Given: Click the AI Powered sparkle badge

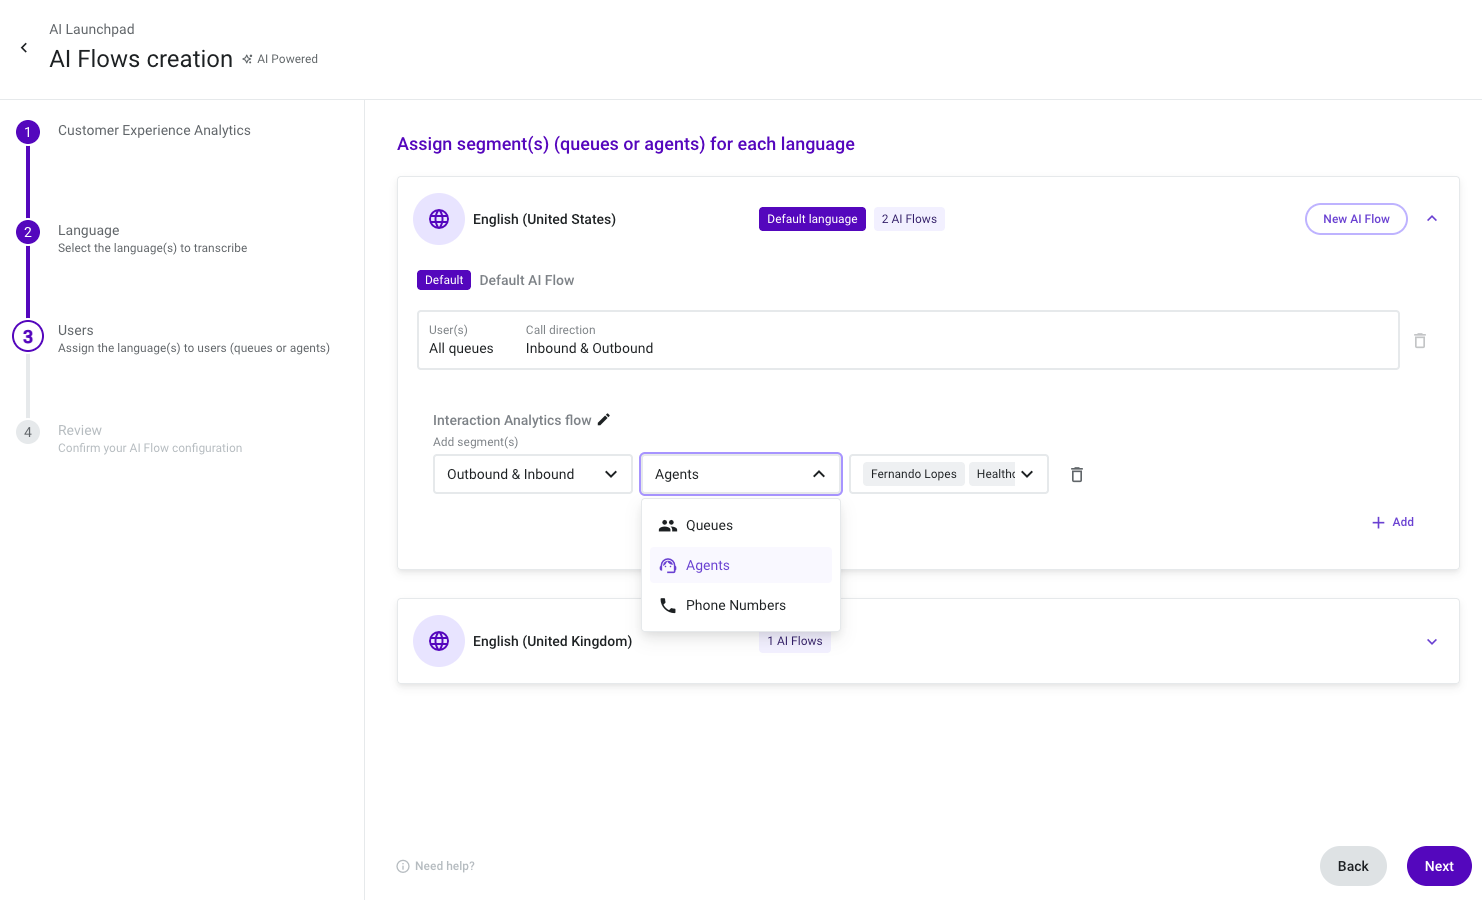Looking at the screenshot, I should [x=280, y=59].
